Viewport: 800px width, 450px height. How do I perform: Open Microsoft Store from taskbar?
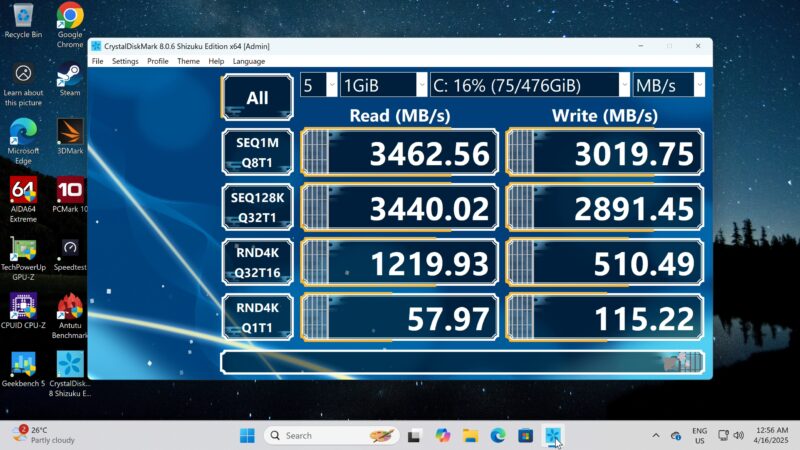[526, 436]
